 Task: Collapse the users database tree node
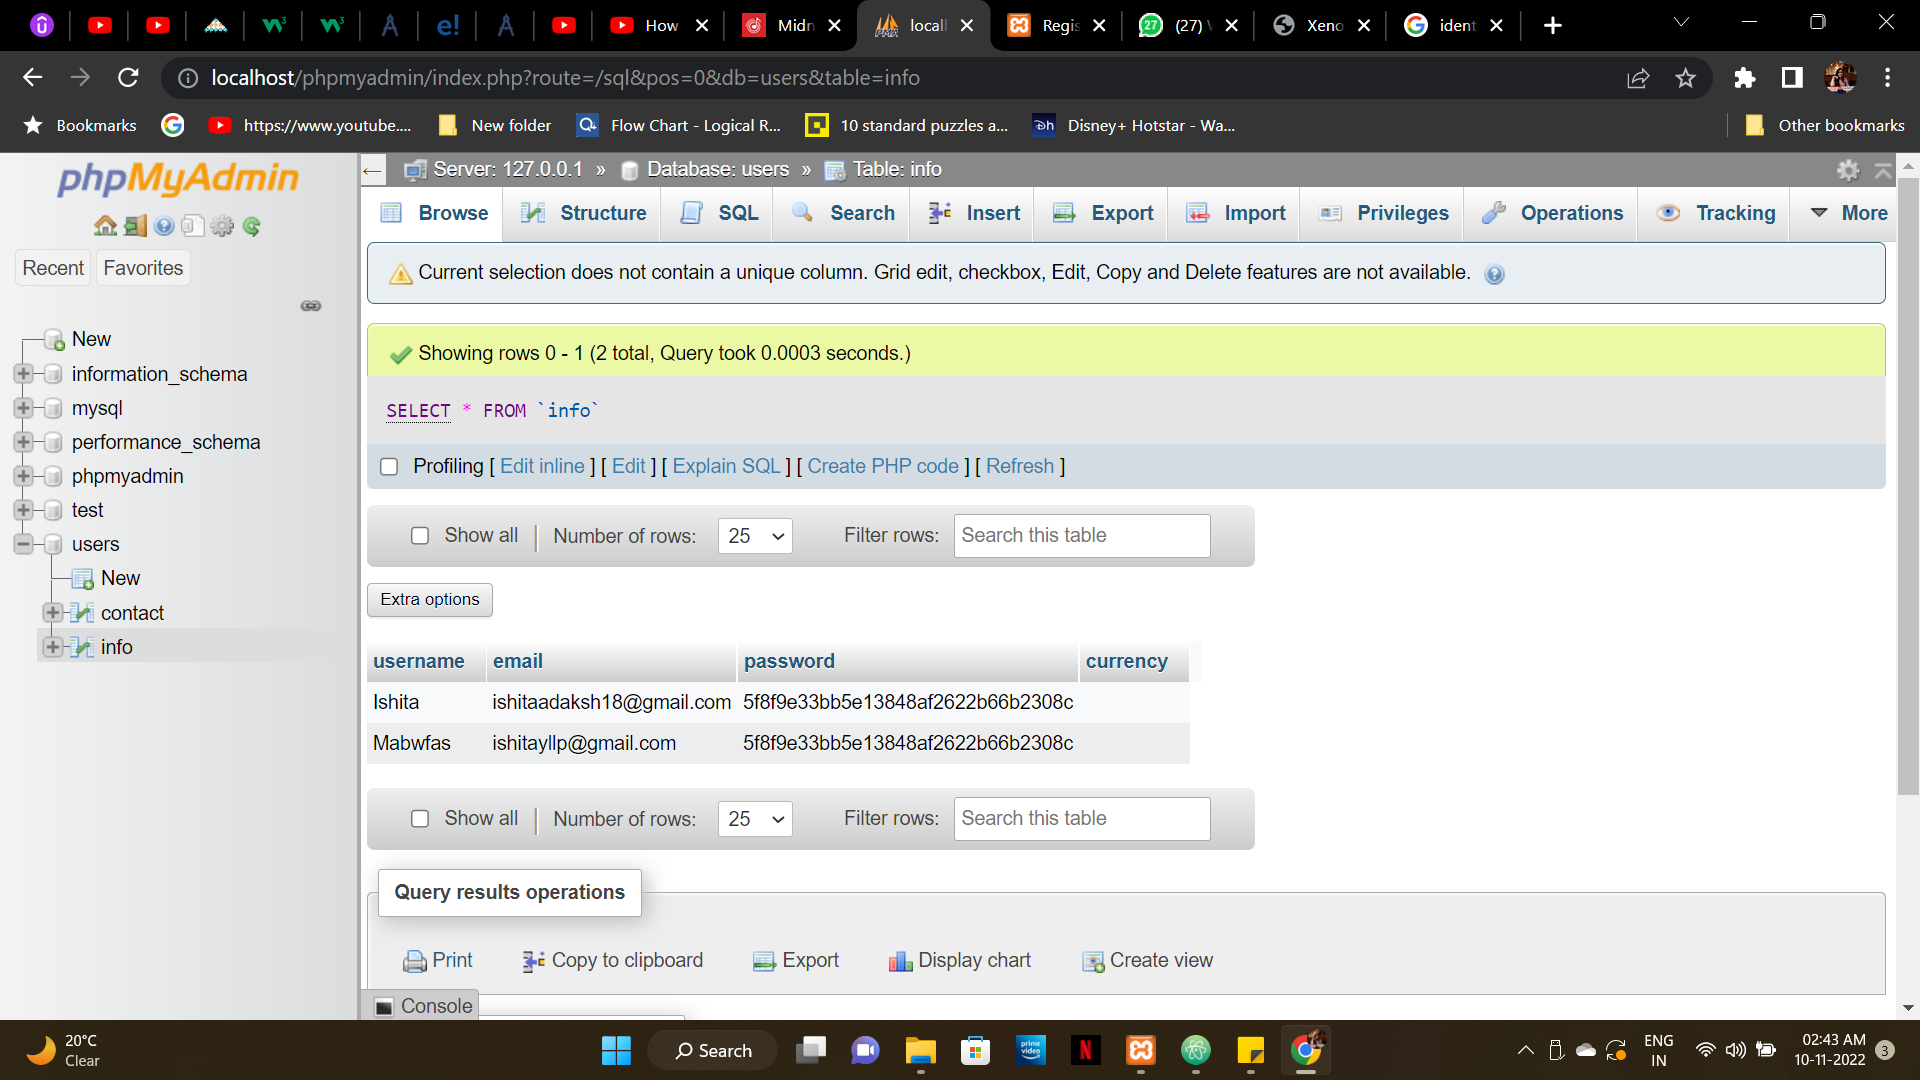pos(23,544)
